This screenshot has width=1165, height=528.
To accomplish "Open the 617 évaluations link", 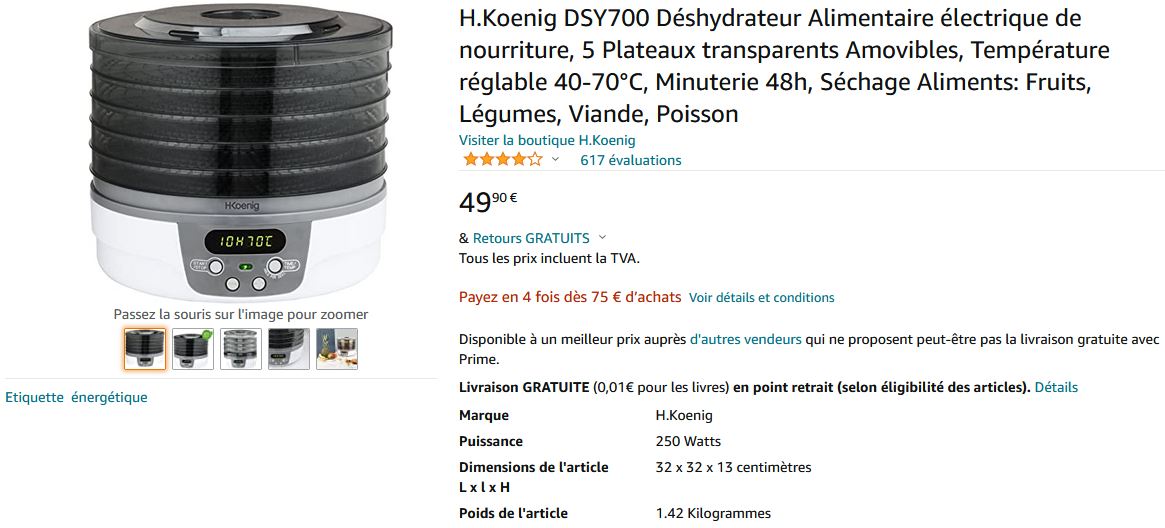I will click(x=631, y=160).
